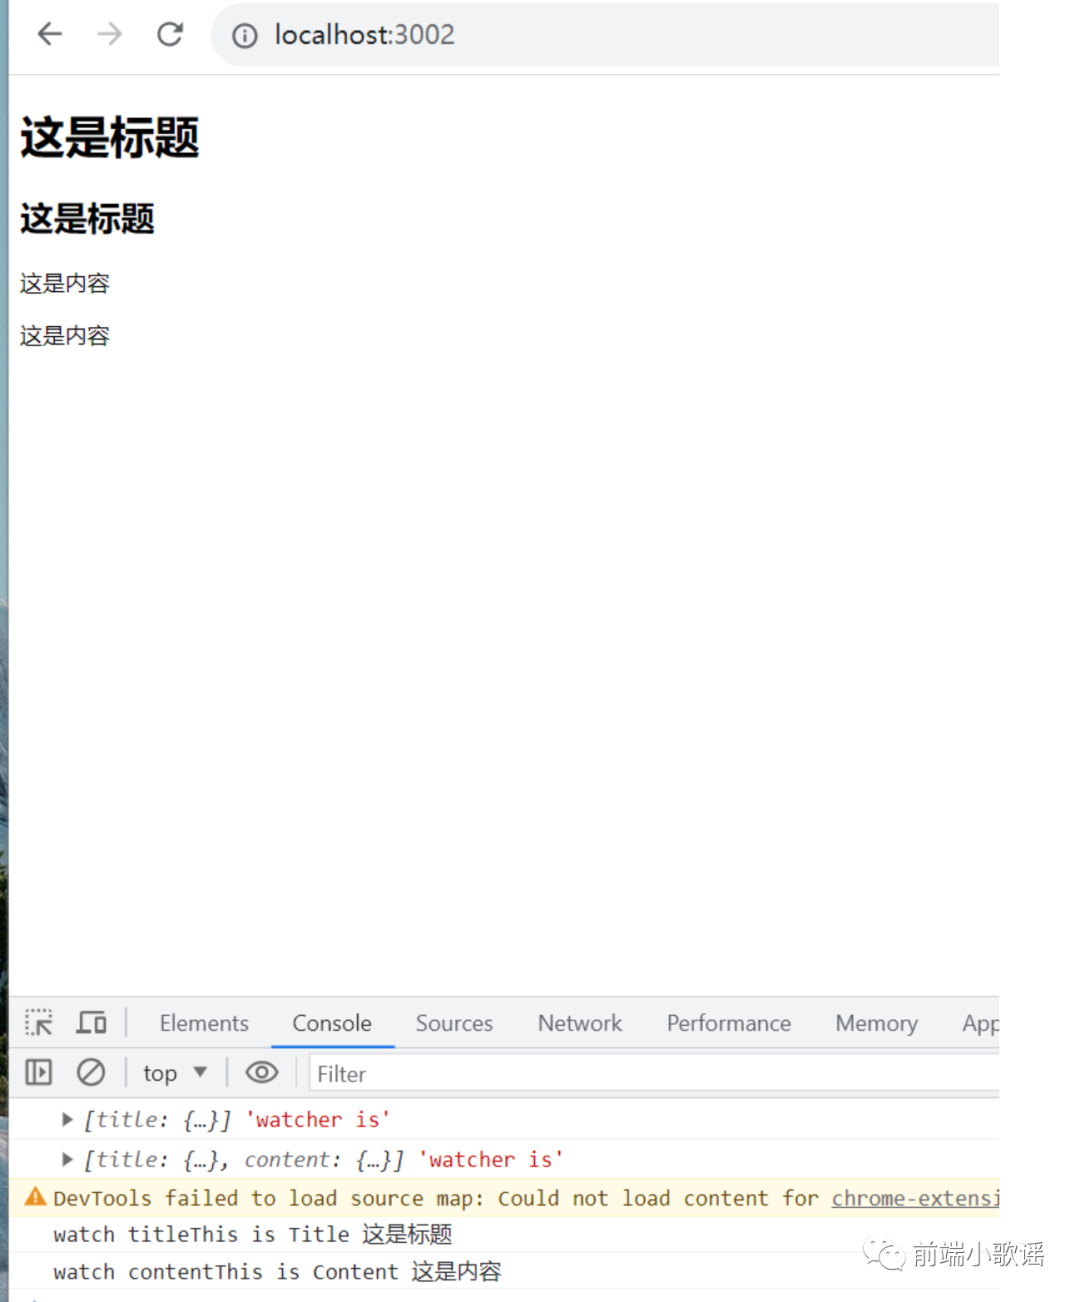
Task: Open the chrome-extension source map link
Action: (915, 1198)
